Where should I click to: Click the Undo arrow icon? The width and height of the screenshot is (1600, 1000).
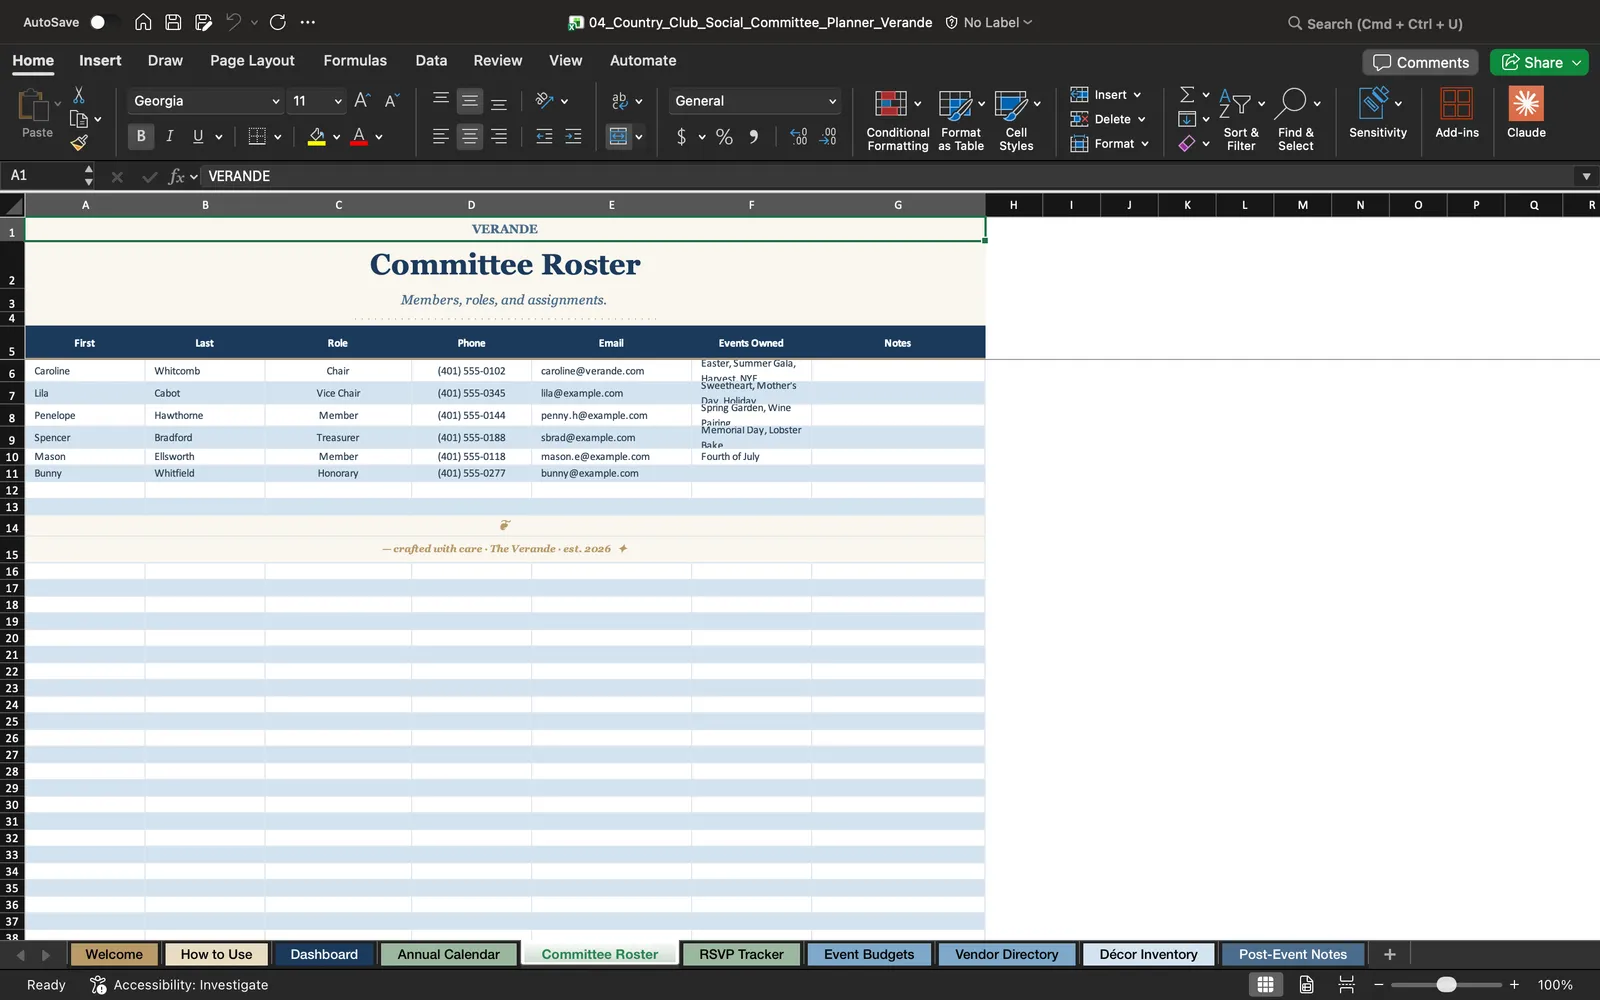233,22
